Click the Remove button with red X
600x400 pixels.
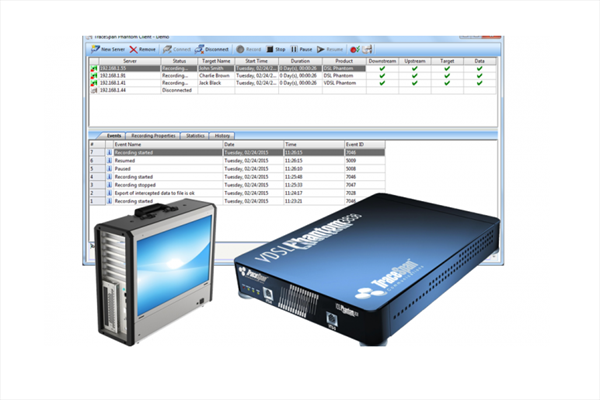click(142, 49)
